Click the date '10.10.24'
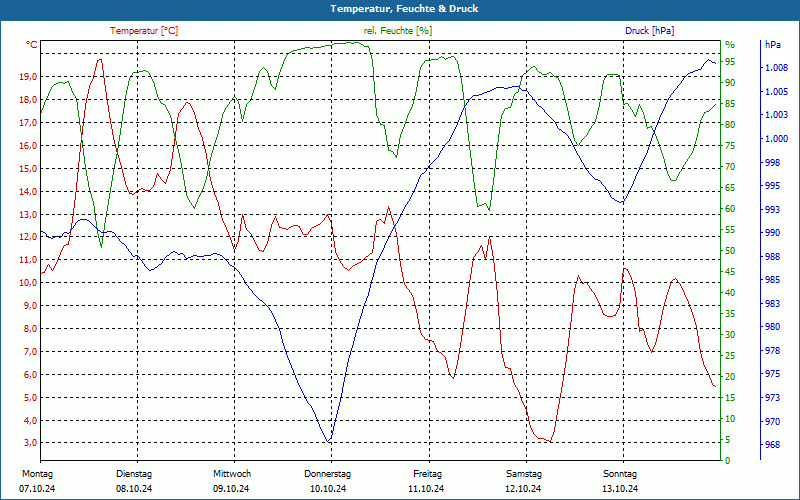The height and width of the screenshot is (500, 800). [x=328, y=489]
